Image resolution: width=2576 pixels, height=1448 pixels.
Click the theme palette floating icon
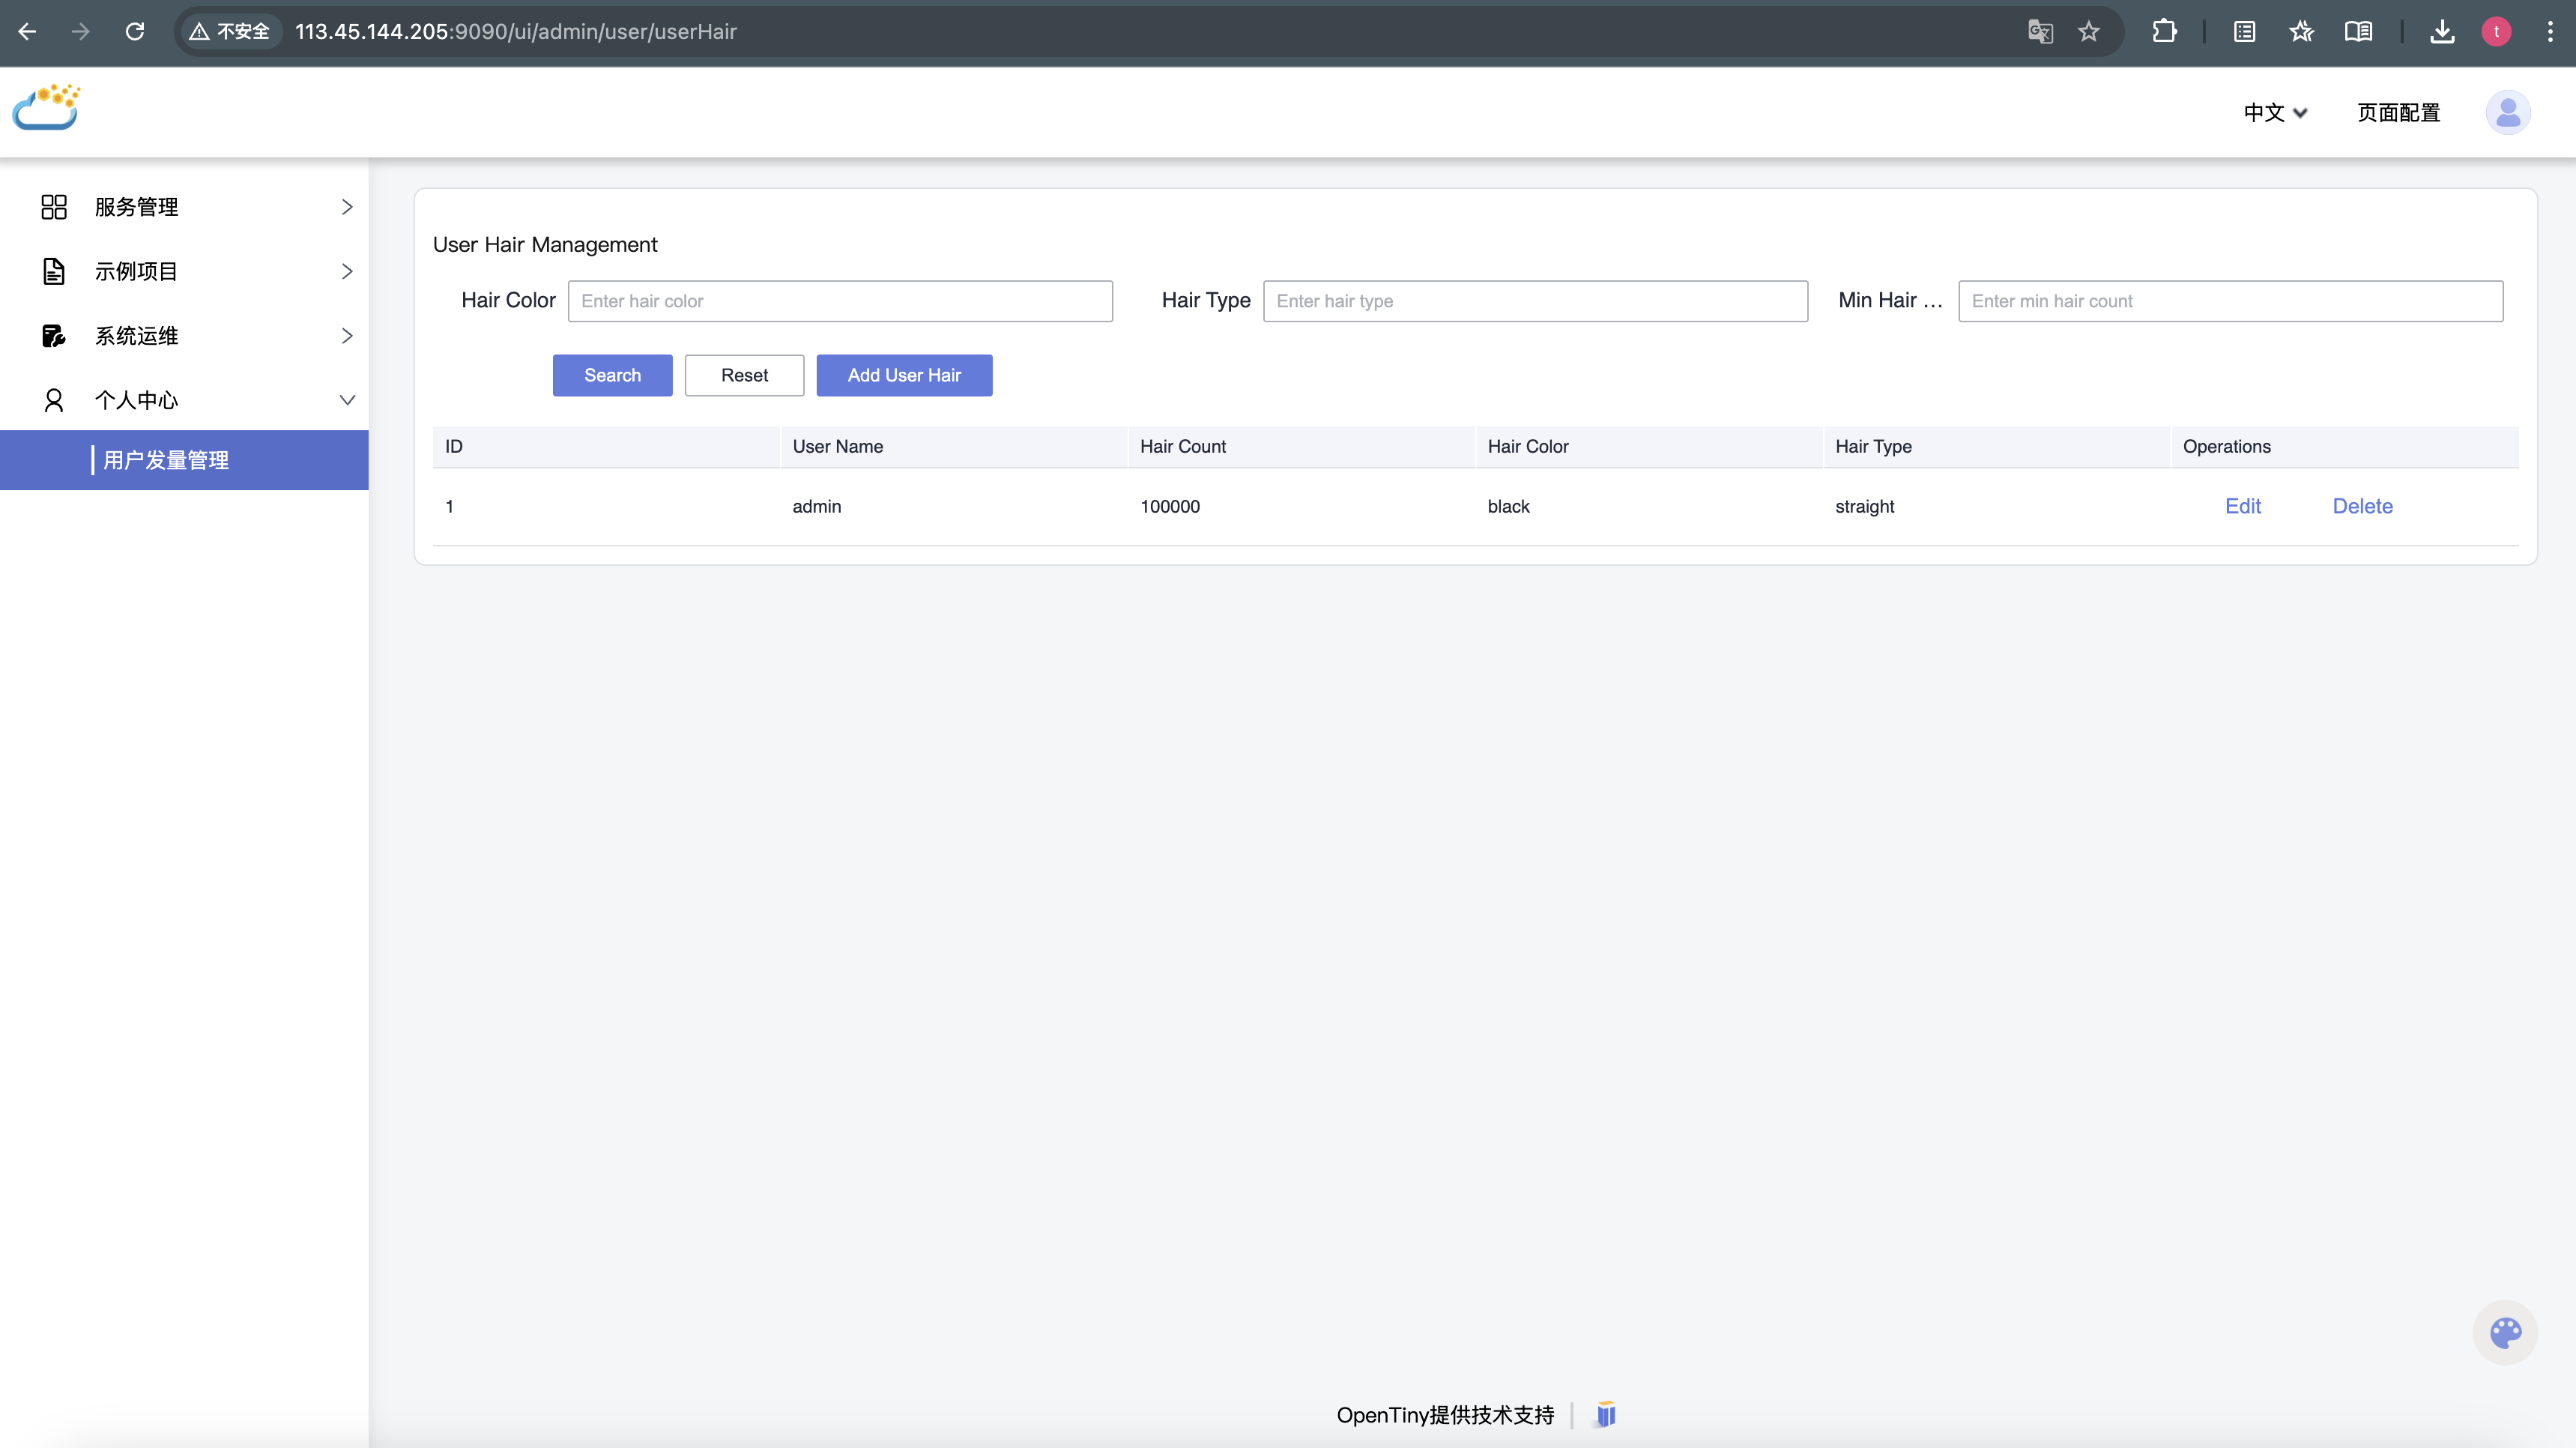click(2505, 1332)
